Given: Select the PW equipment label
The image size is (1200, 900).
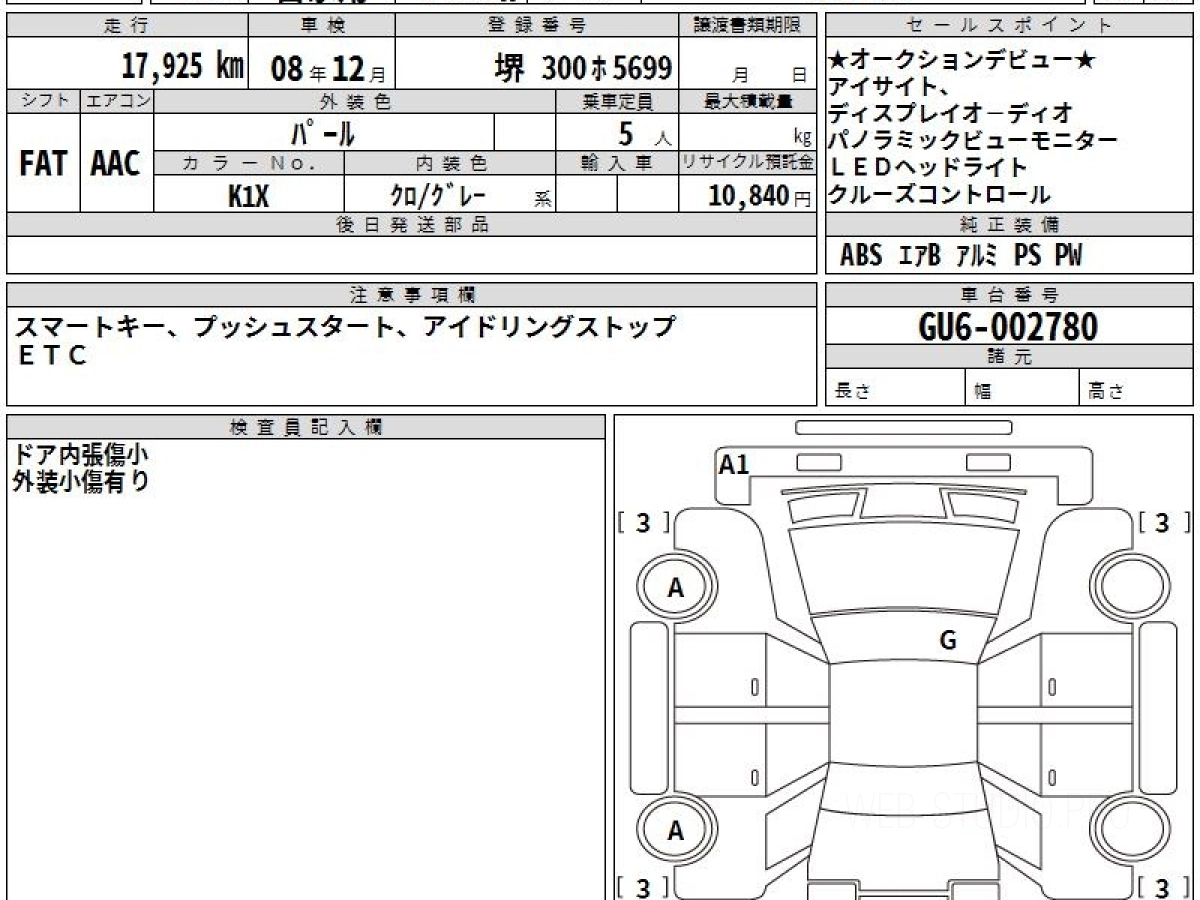Looking at the screenshot, I should (x=1069, y=257).
